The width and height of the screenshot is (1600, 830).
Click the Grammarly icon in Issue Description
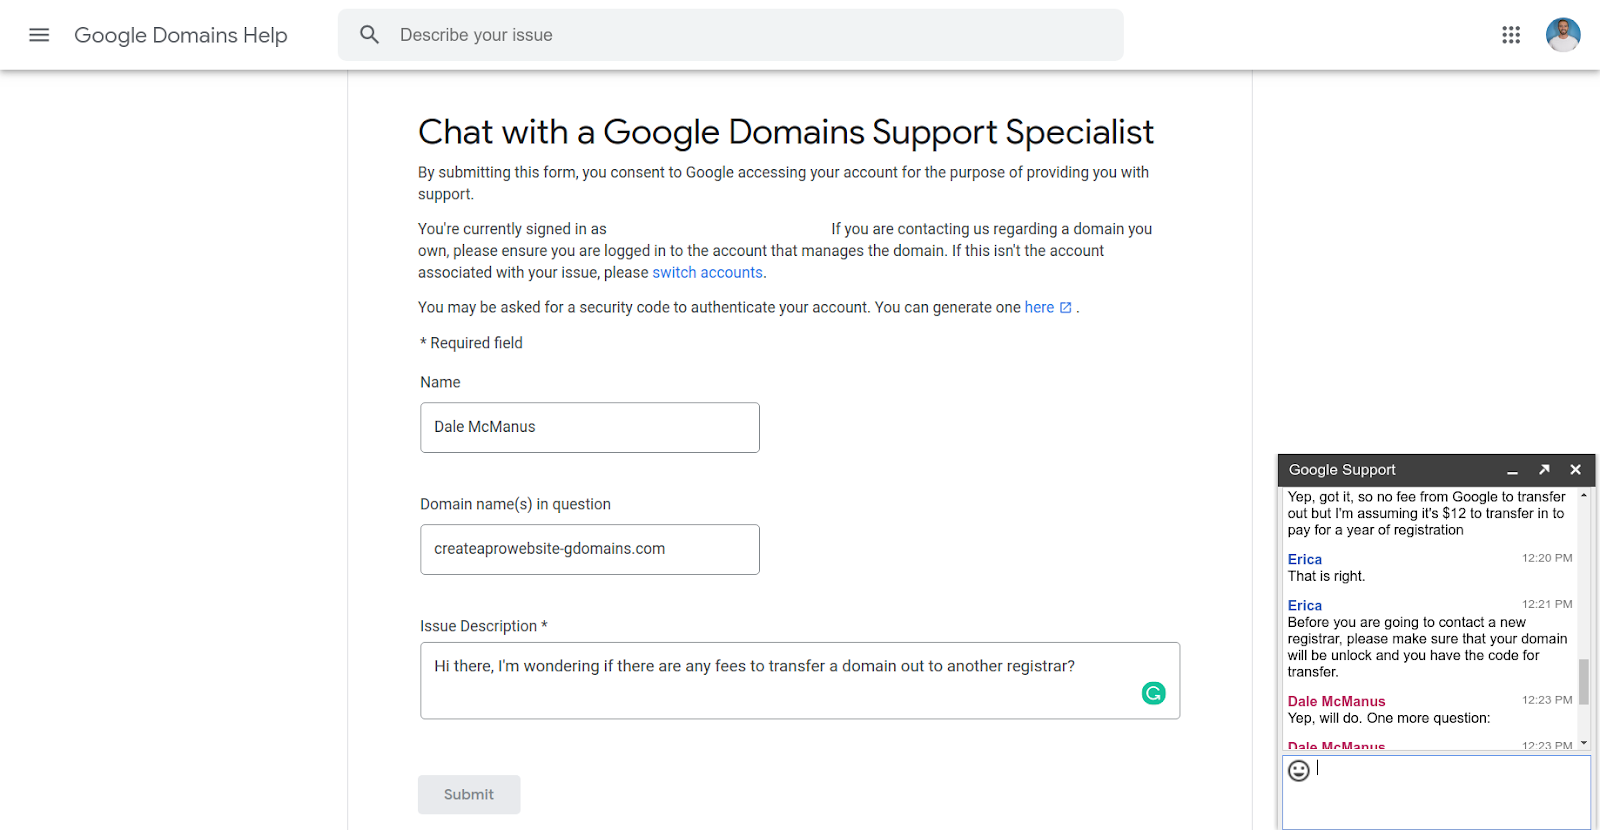(x=1153, y=693)
